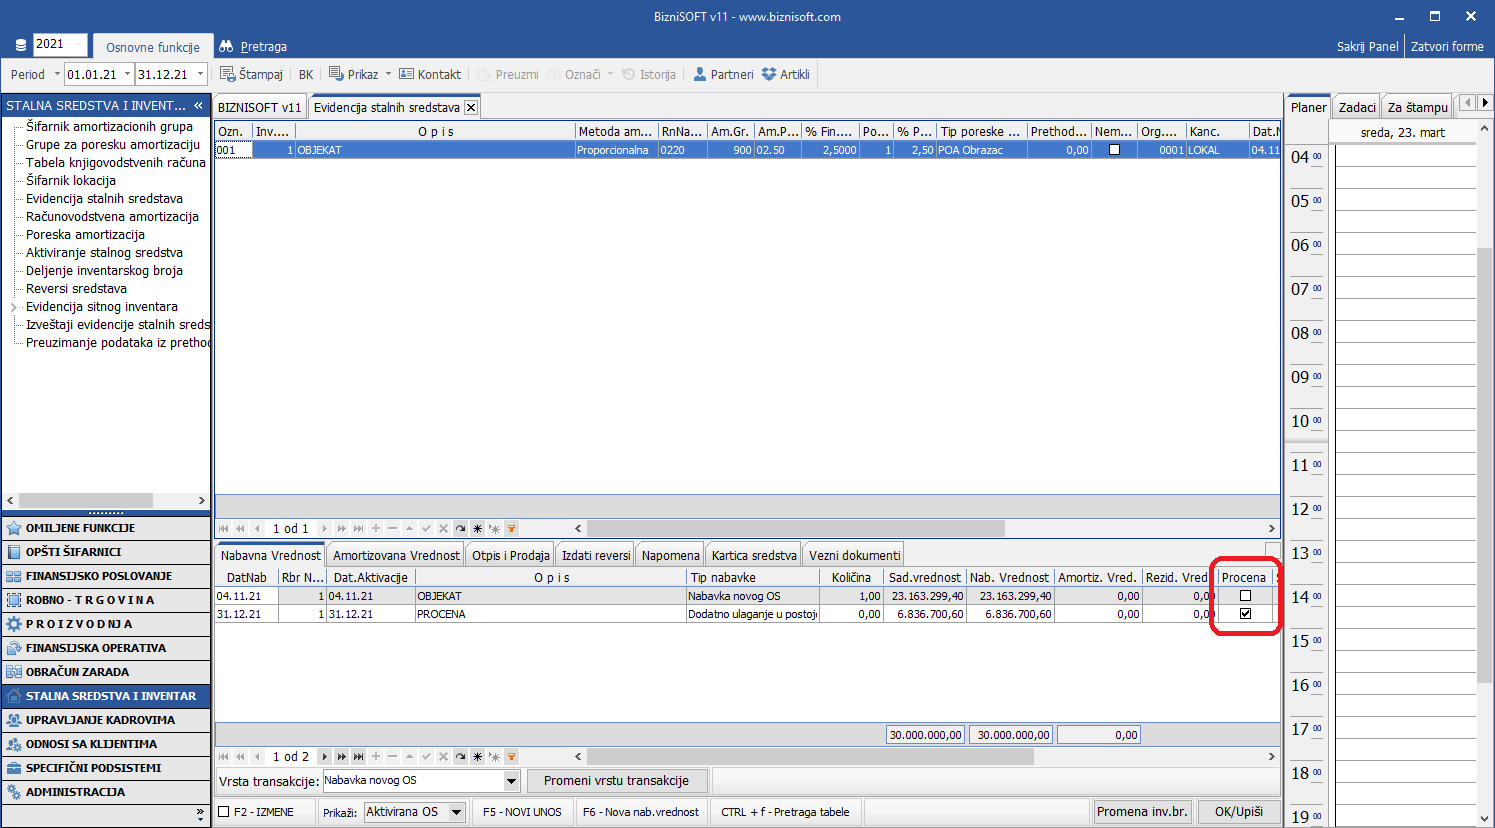Close the Evidencija stalnih sredstava tab

pos(471,108)
